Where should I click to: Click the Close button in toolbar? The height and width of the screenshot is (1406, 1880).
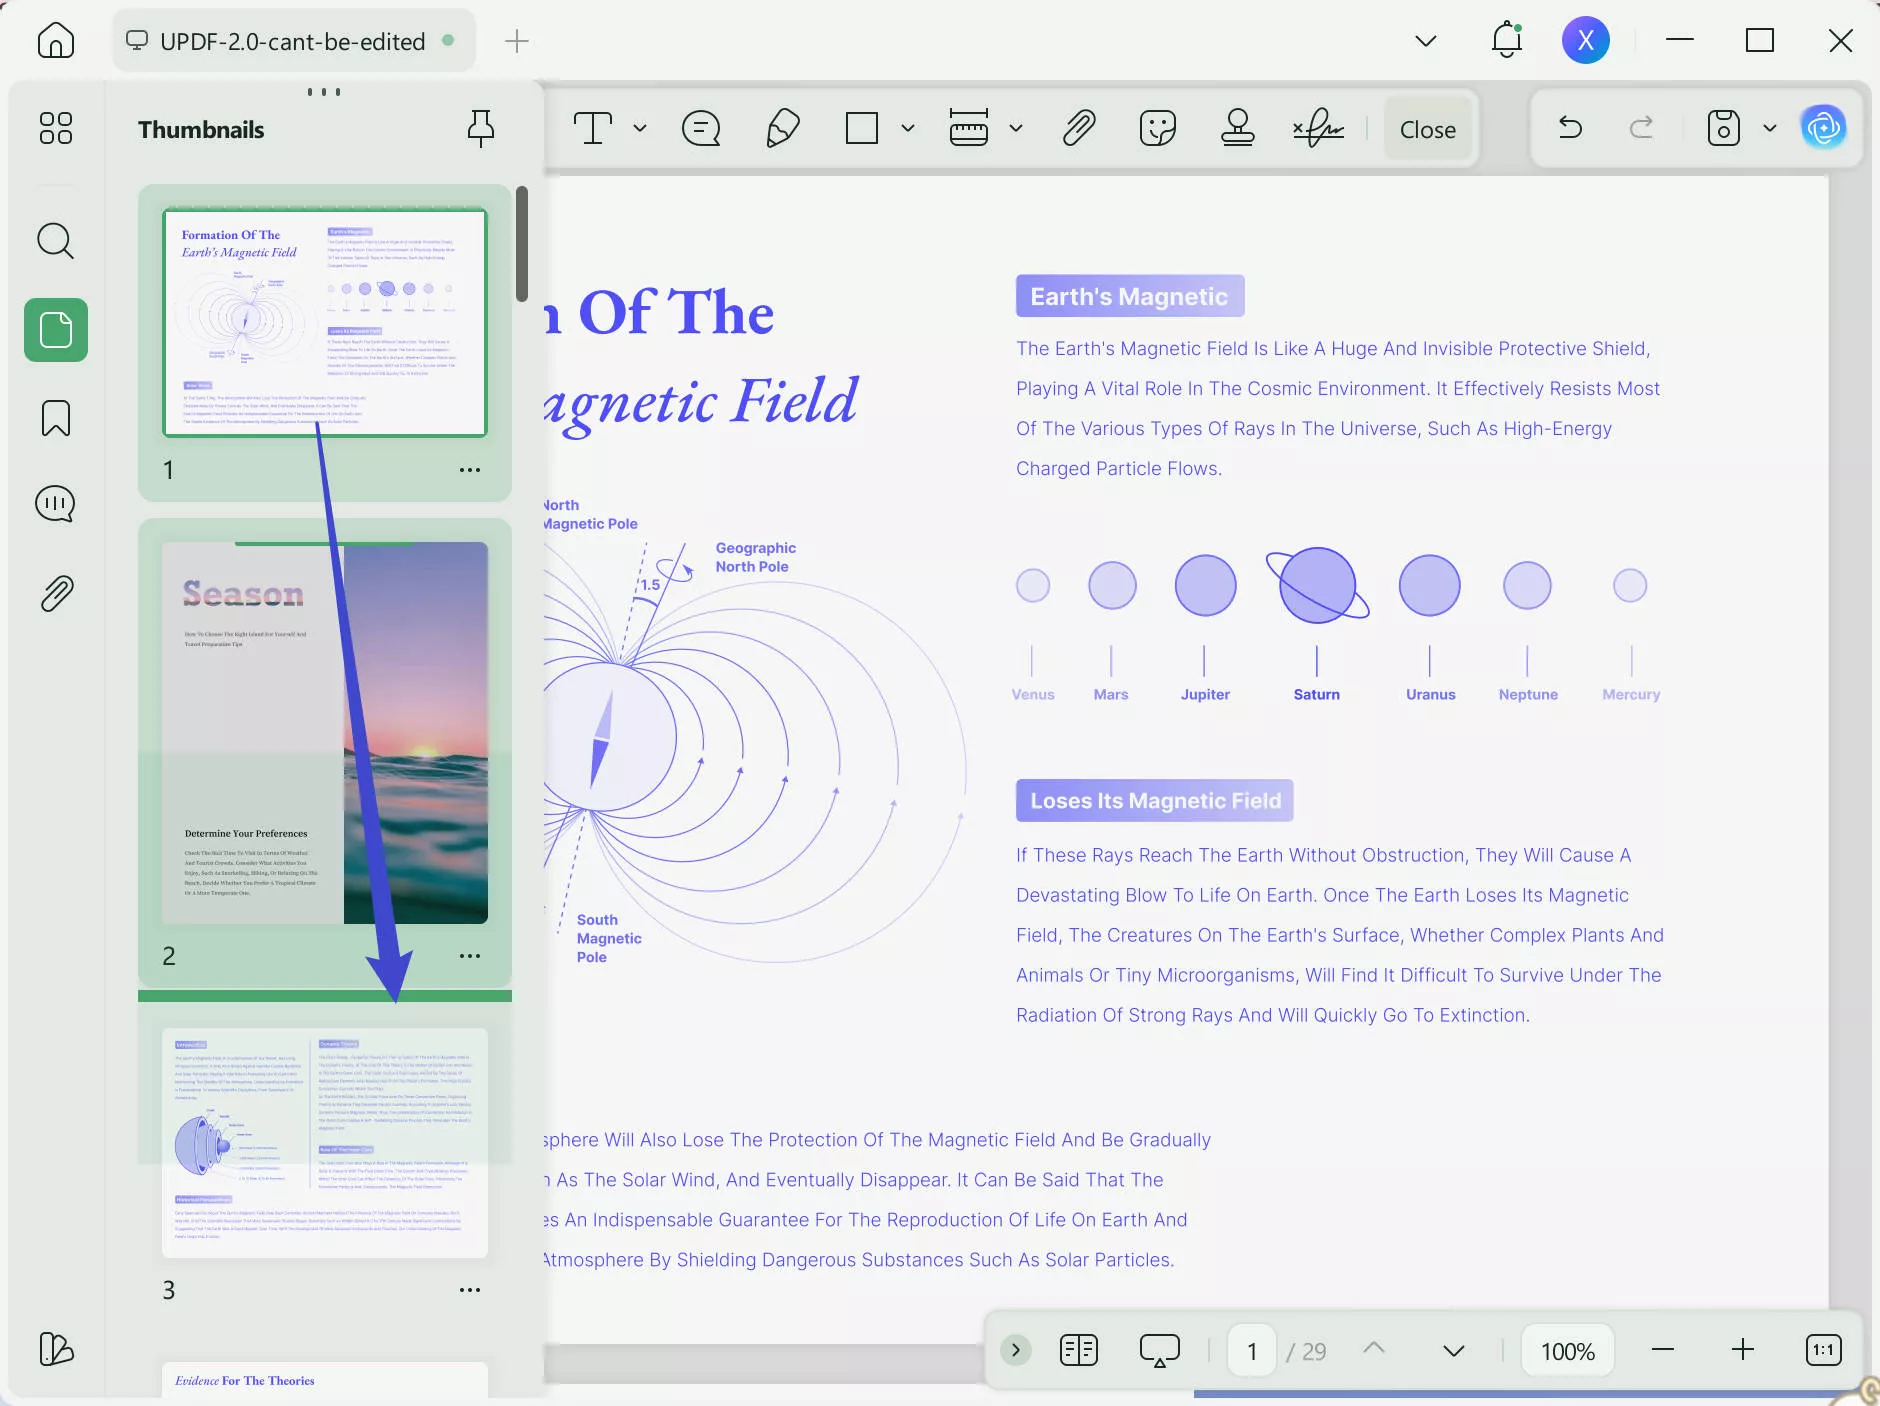[x=1427, y=129]
